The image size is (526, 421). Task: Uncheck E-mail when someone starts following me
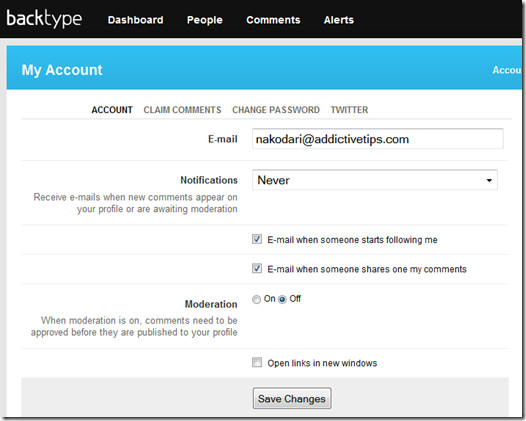257,240
